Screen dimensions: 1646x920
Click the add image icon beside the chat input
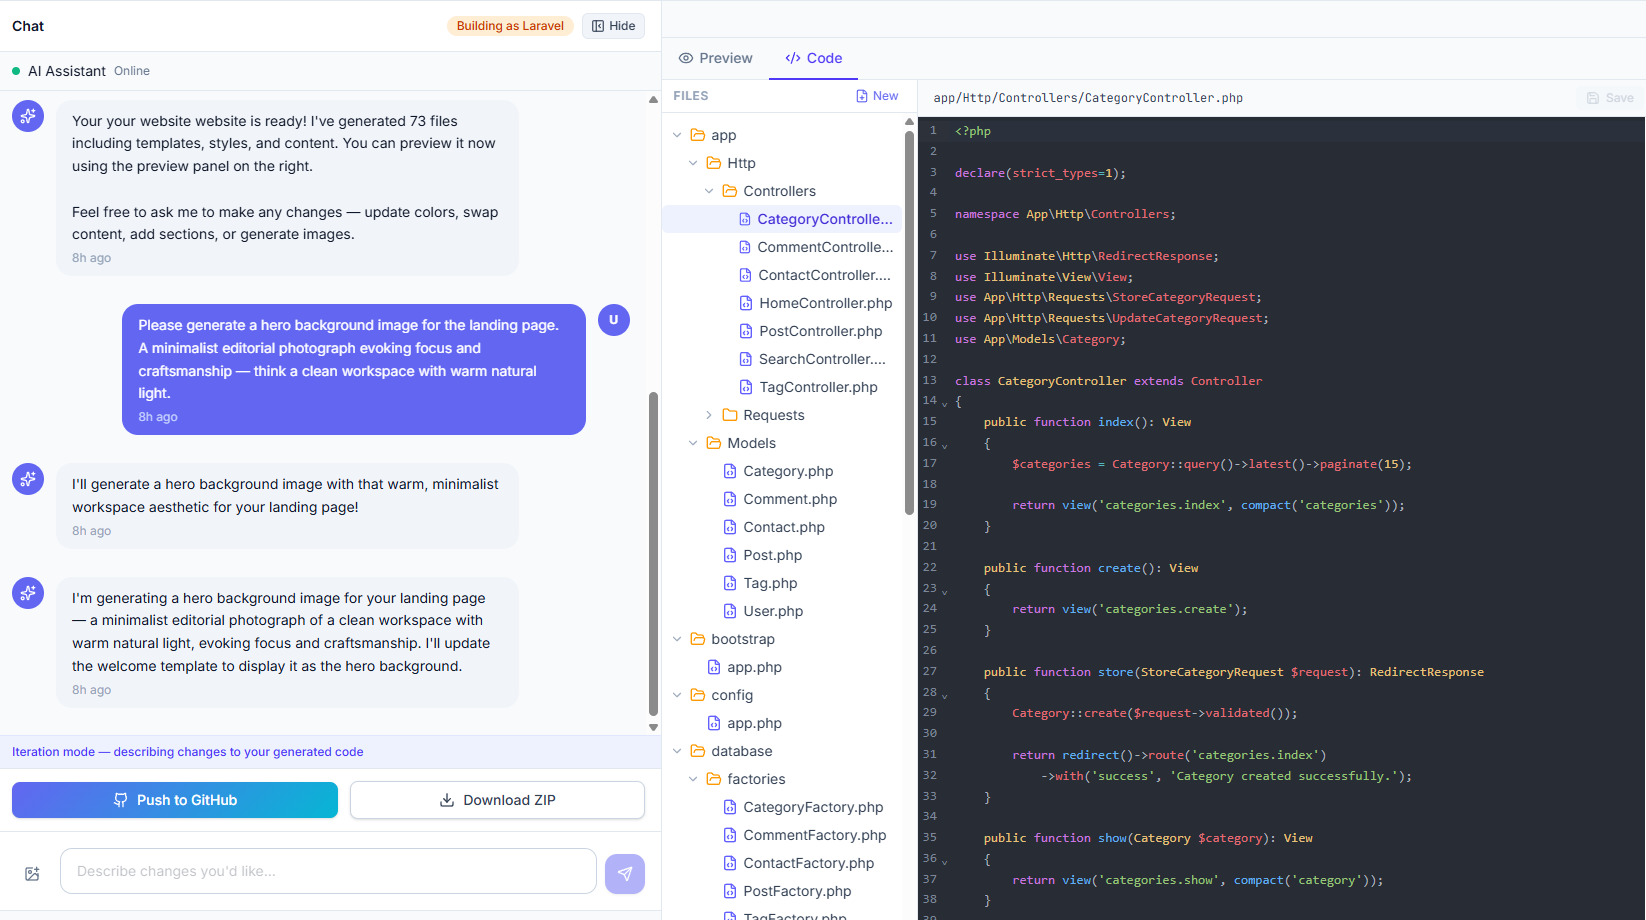tap(31, 872)
